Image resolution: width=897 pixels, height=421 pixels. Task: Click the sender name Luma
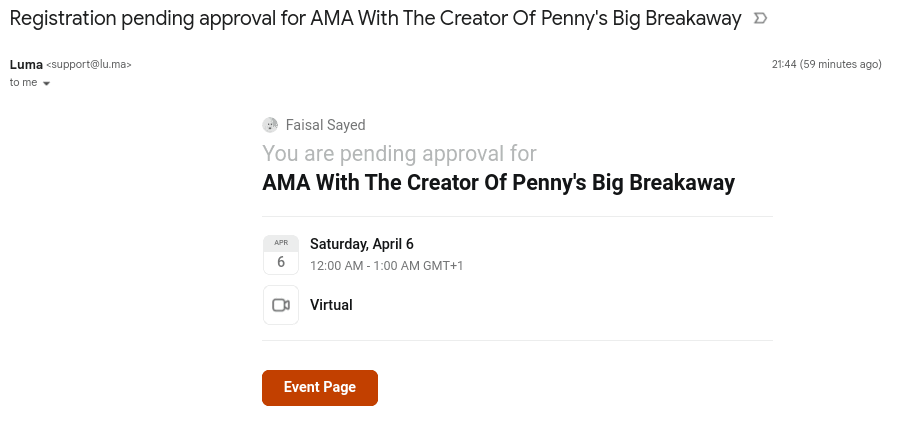tap(26, 64)
